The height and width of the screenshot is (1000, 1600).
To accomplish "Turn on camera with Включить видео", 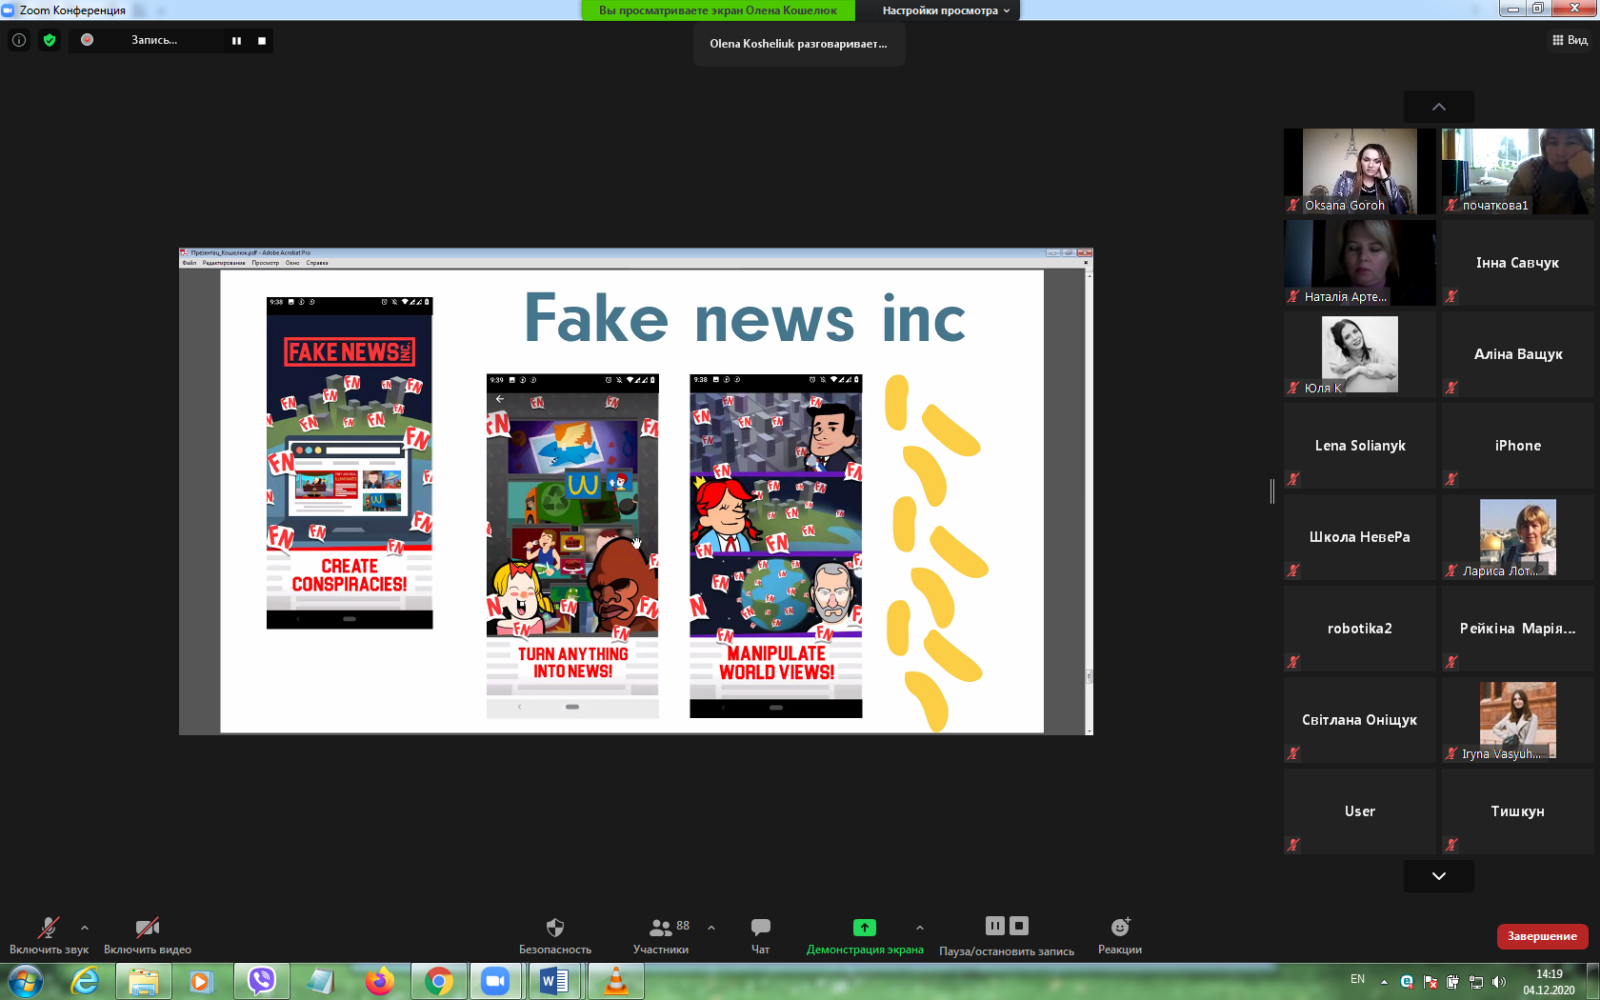I will pos(147,928).
